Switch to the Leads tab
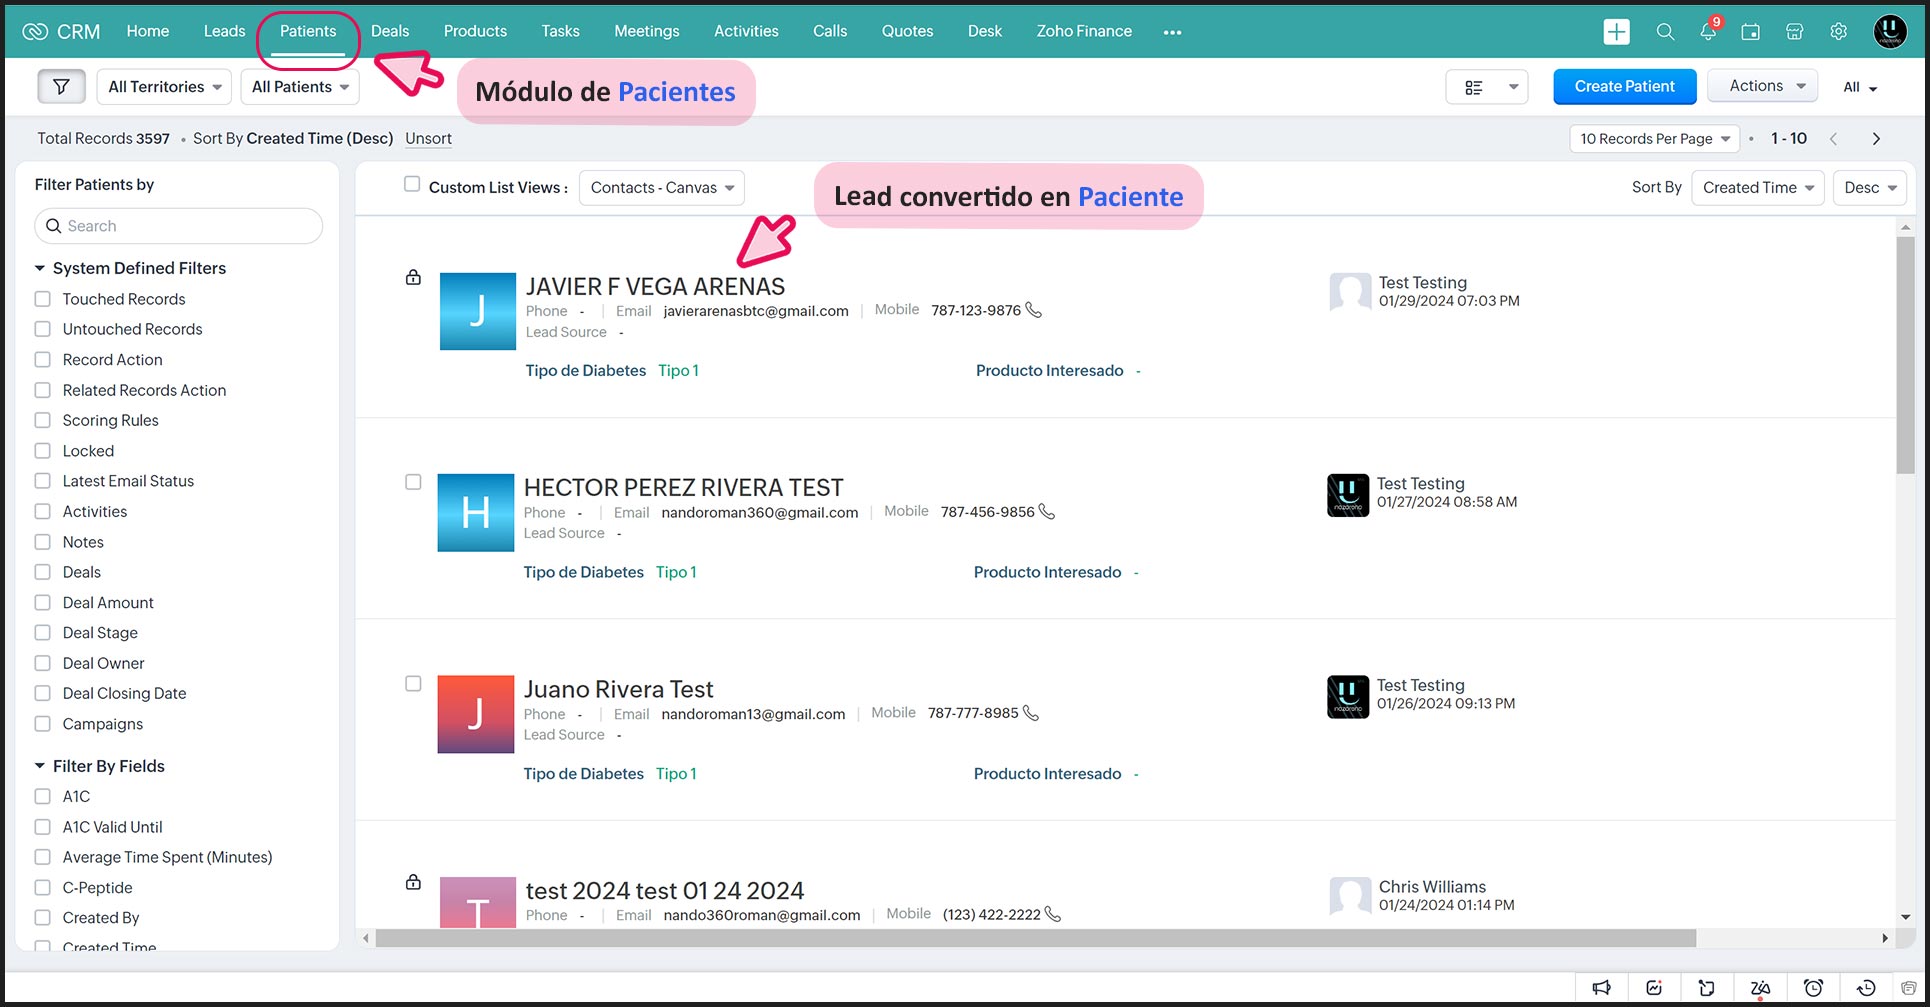The image size is (1930, 1007). coord(224,31)
